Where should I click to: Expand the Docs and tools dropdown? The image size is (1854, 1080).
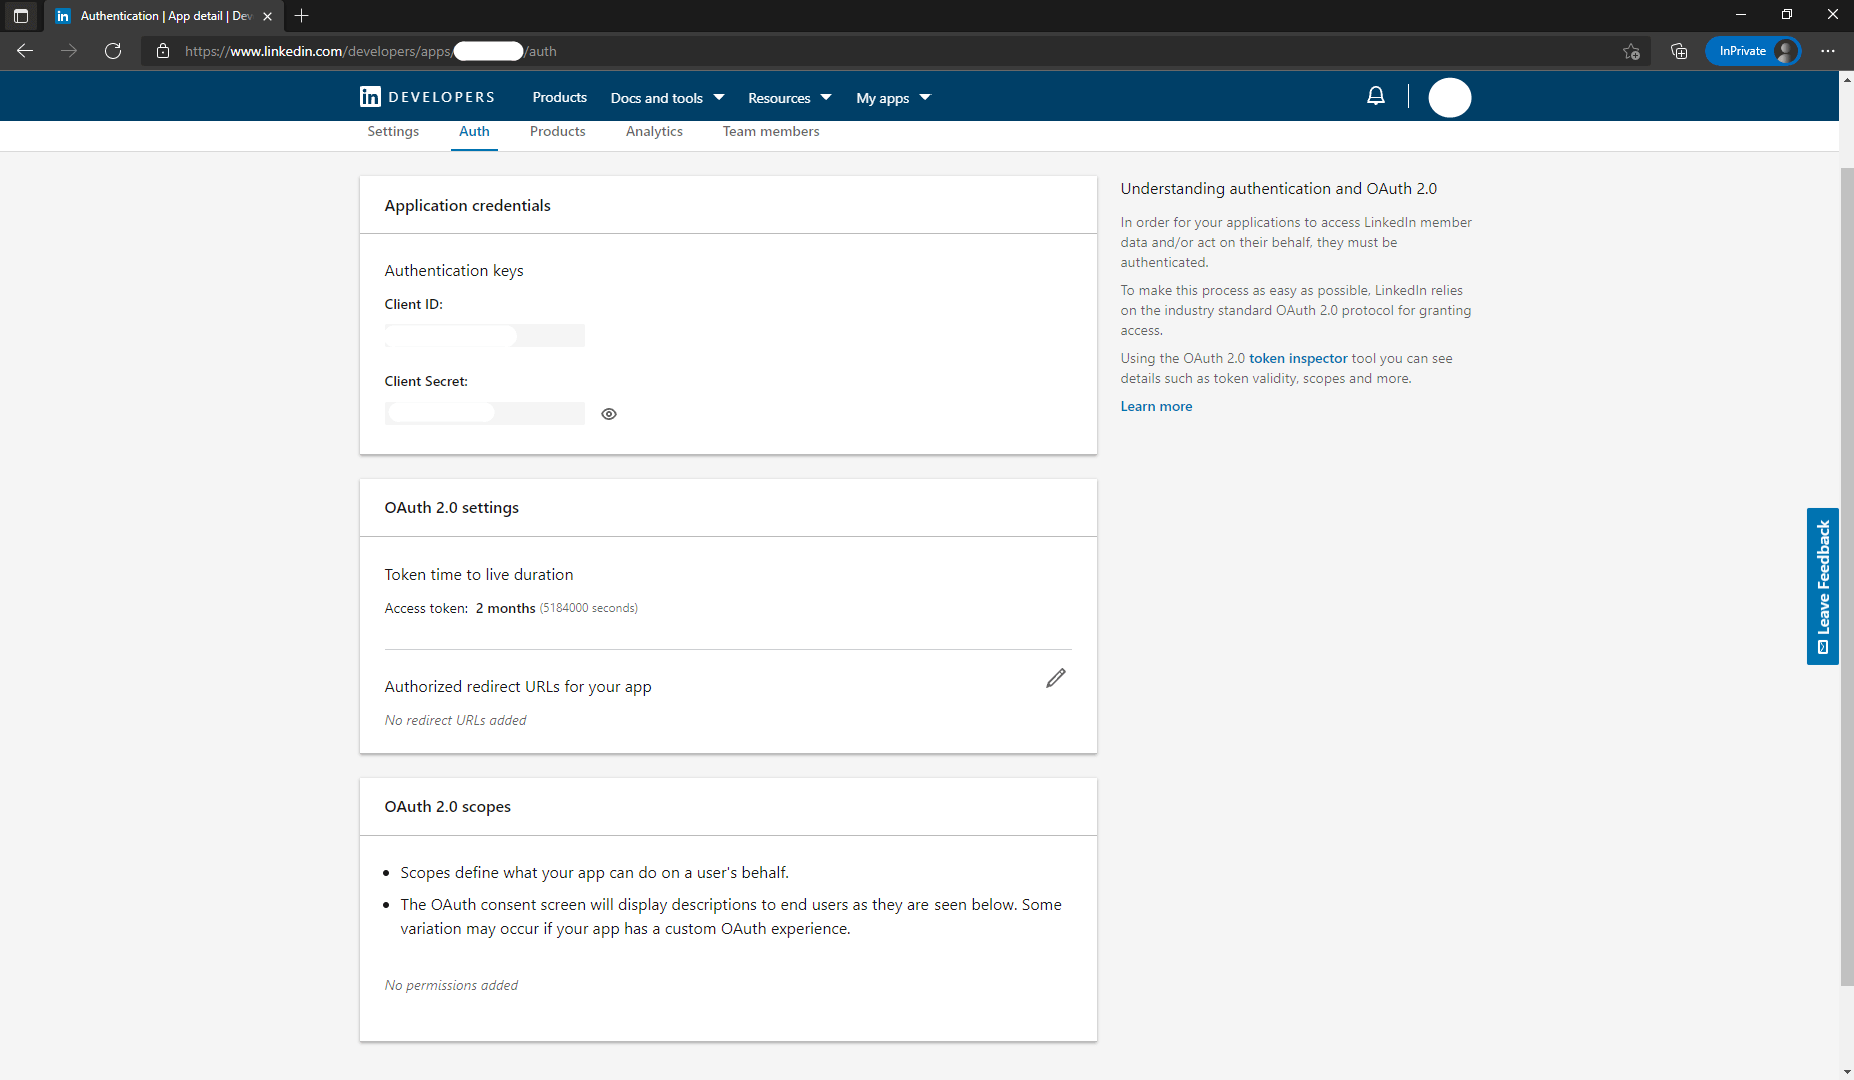coord(667,98)
